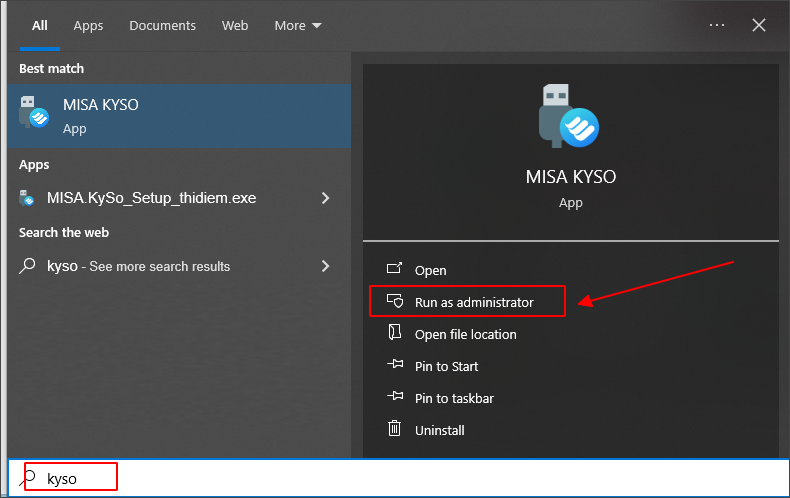The image size is (790, 498).
Task: Open the three-dots options menu
Action: (717, 26)
